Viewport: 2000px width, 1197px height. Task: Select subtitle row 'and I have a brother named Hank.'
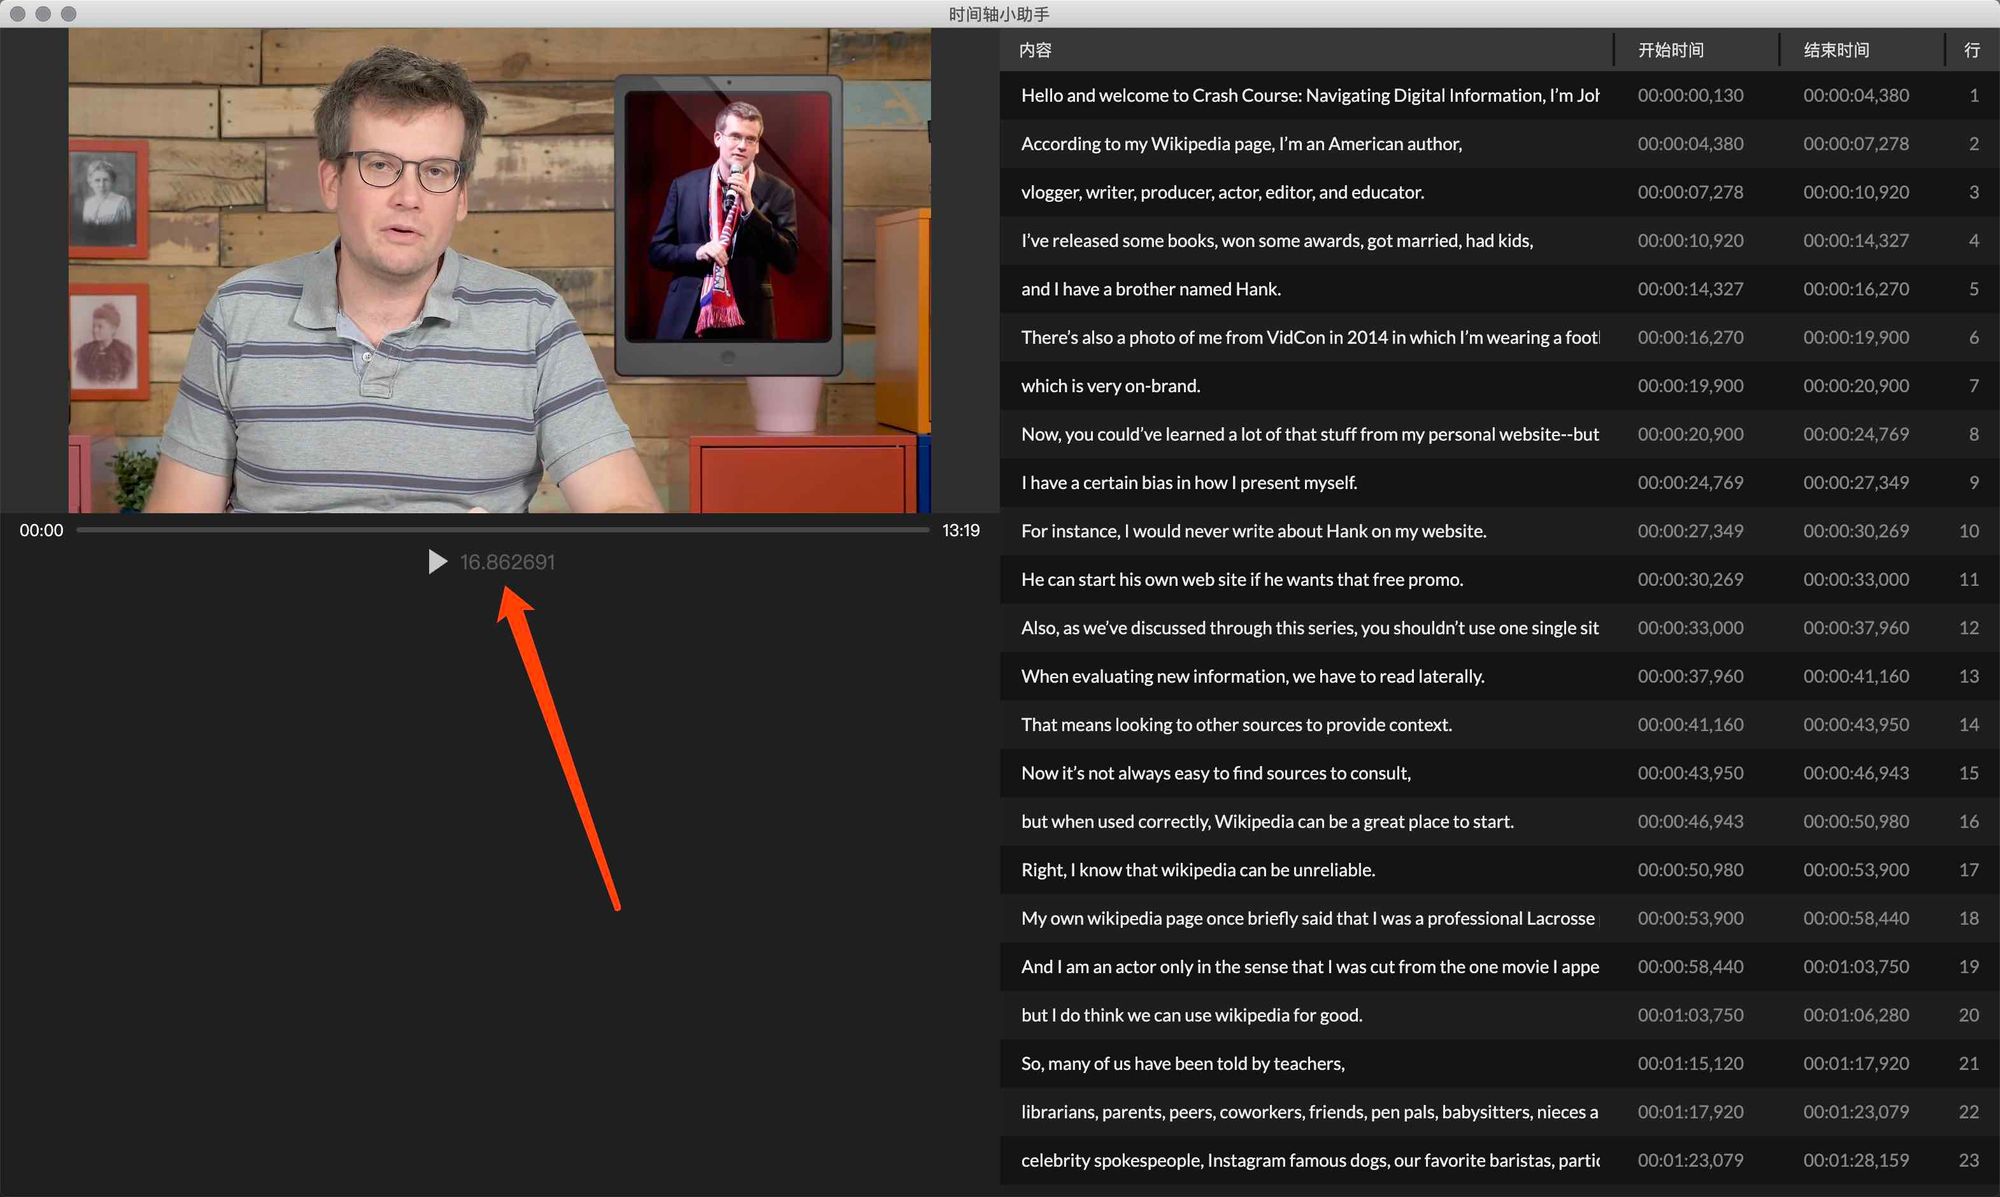click(x=1150, y=289)
